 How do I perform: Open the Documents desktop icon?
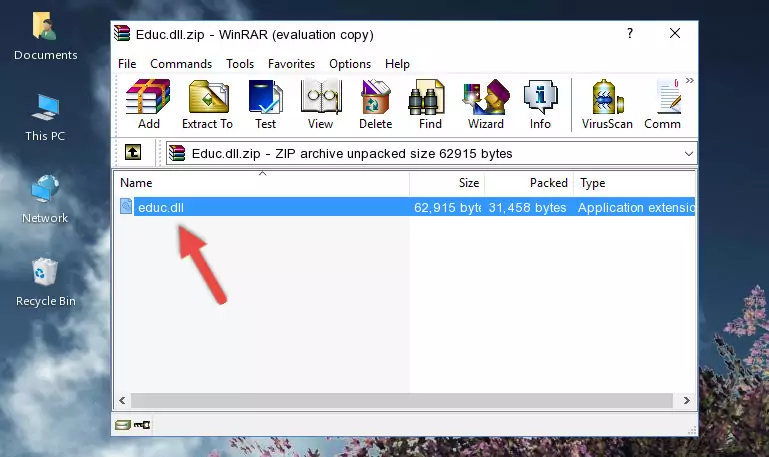[45, 36]
